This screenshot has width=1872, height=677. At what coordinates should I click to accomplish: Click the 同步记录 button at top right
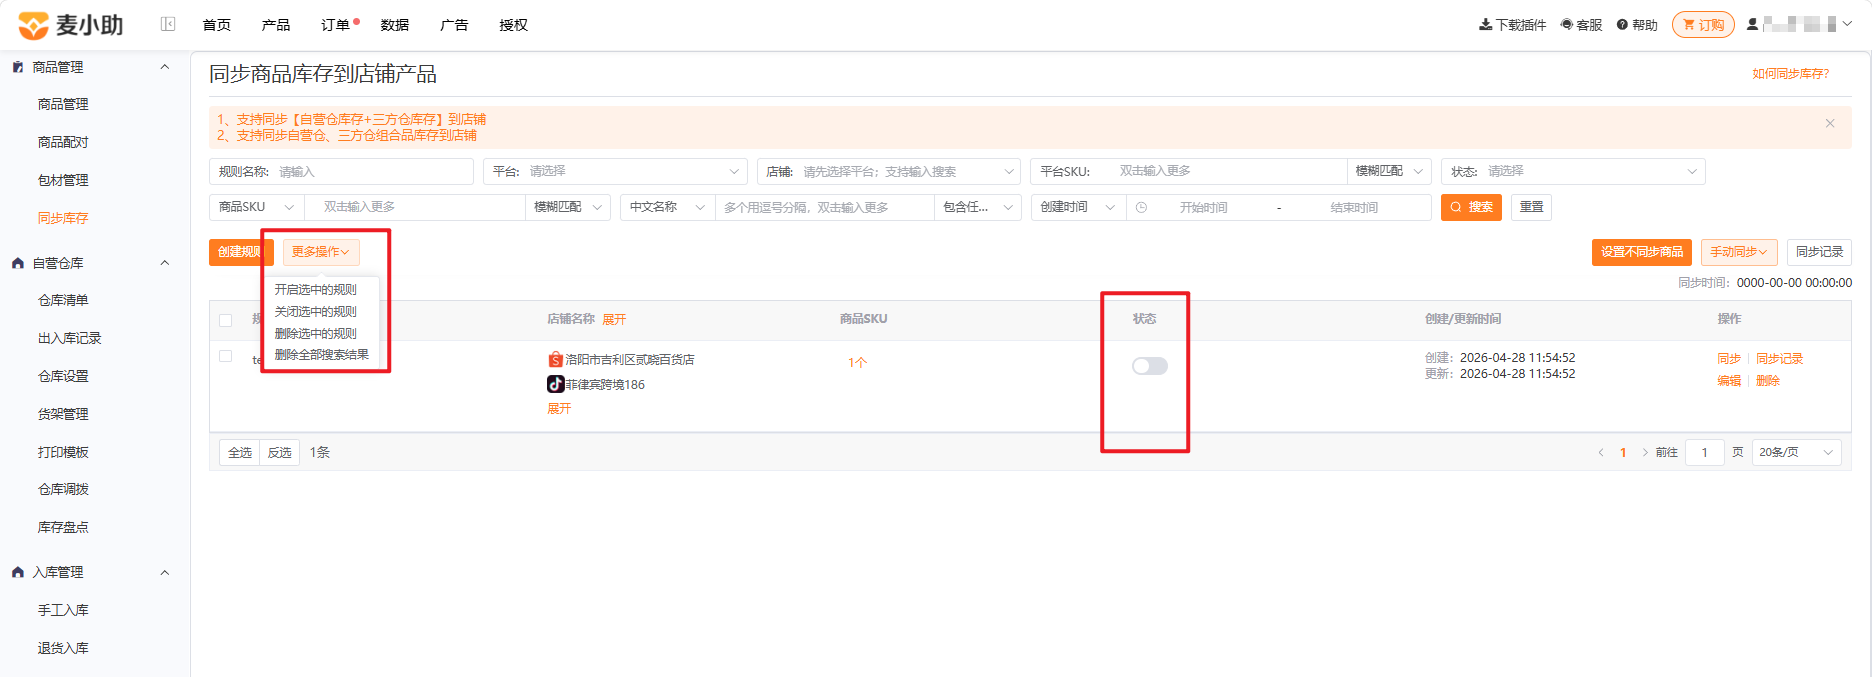[1819, 252]
